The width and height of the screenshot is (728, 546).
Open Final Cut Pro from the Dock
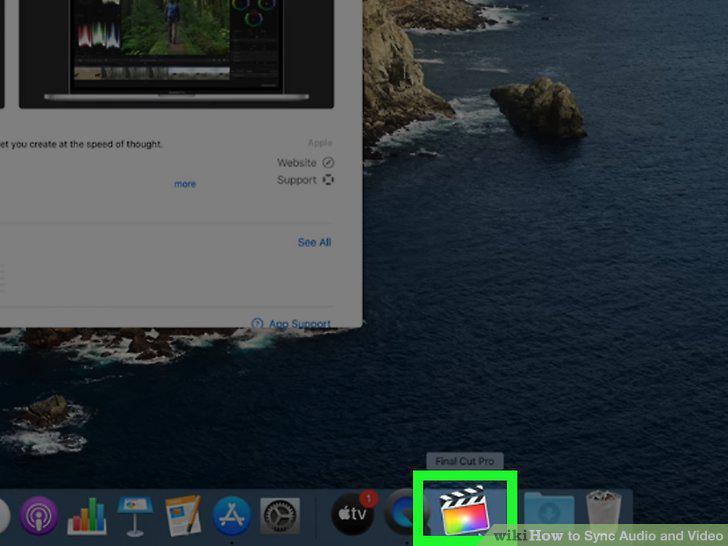click(x=465, y=511)
